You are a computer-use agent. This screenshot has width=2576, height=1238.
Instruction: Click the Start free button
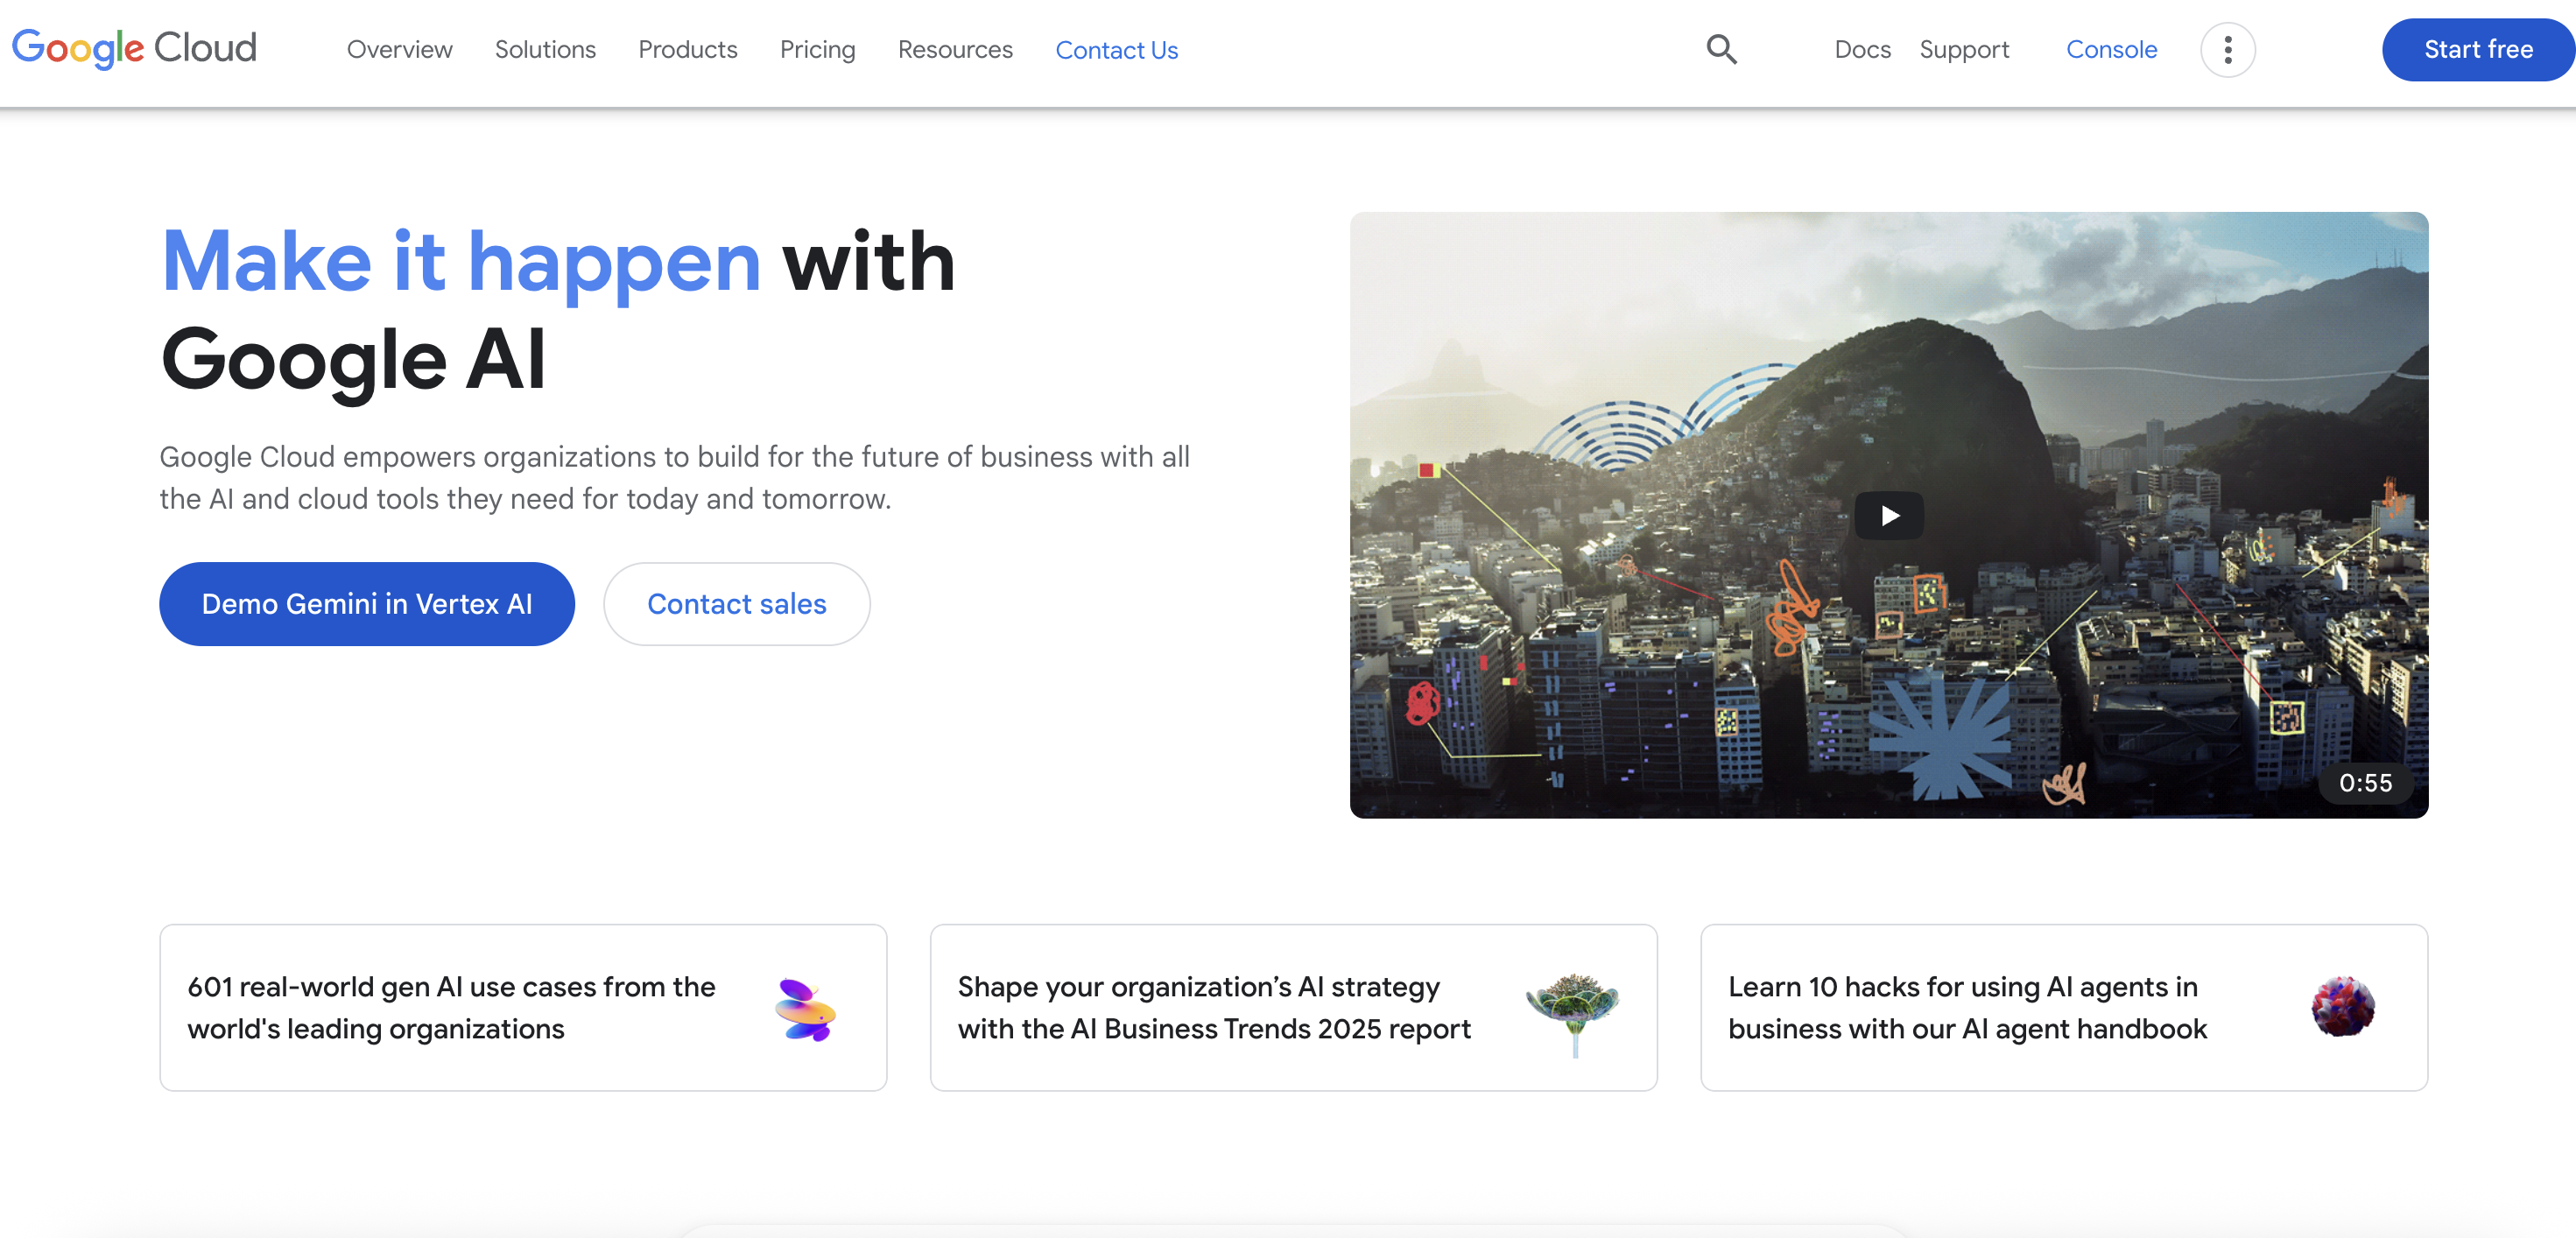coord(2477,49)
